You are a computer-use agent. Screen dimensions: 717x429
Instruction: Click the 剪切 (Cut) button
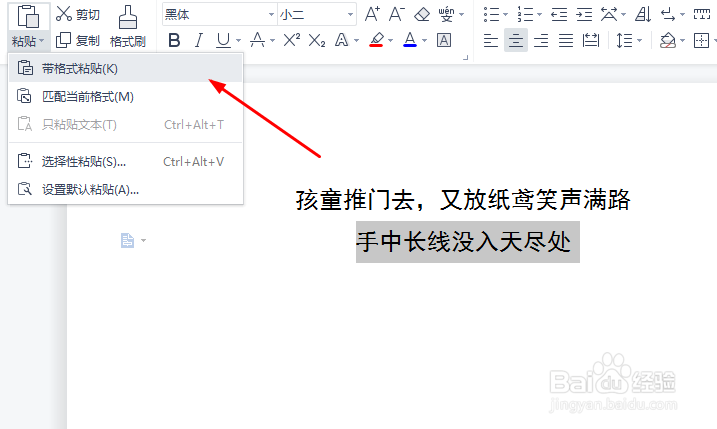[x=77, y=14]
